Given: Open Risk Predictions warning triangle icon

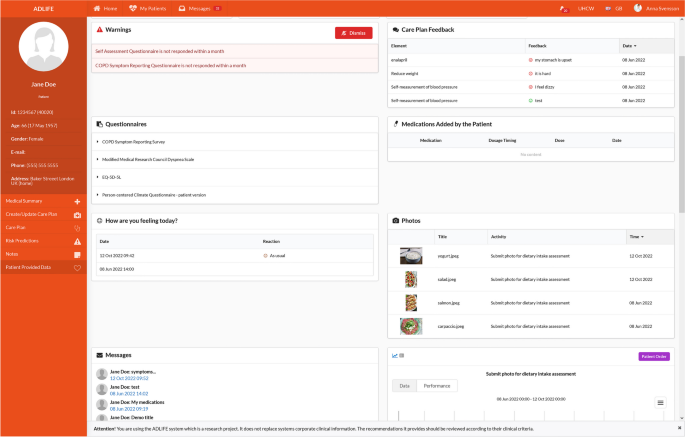Looking at the screenshot, I should (77, 241).
